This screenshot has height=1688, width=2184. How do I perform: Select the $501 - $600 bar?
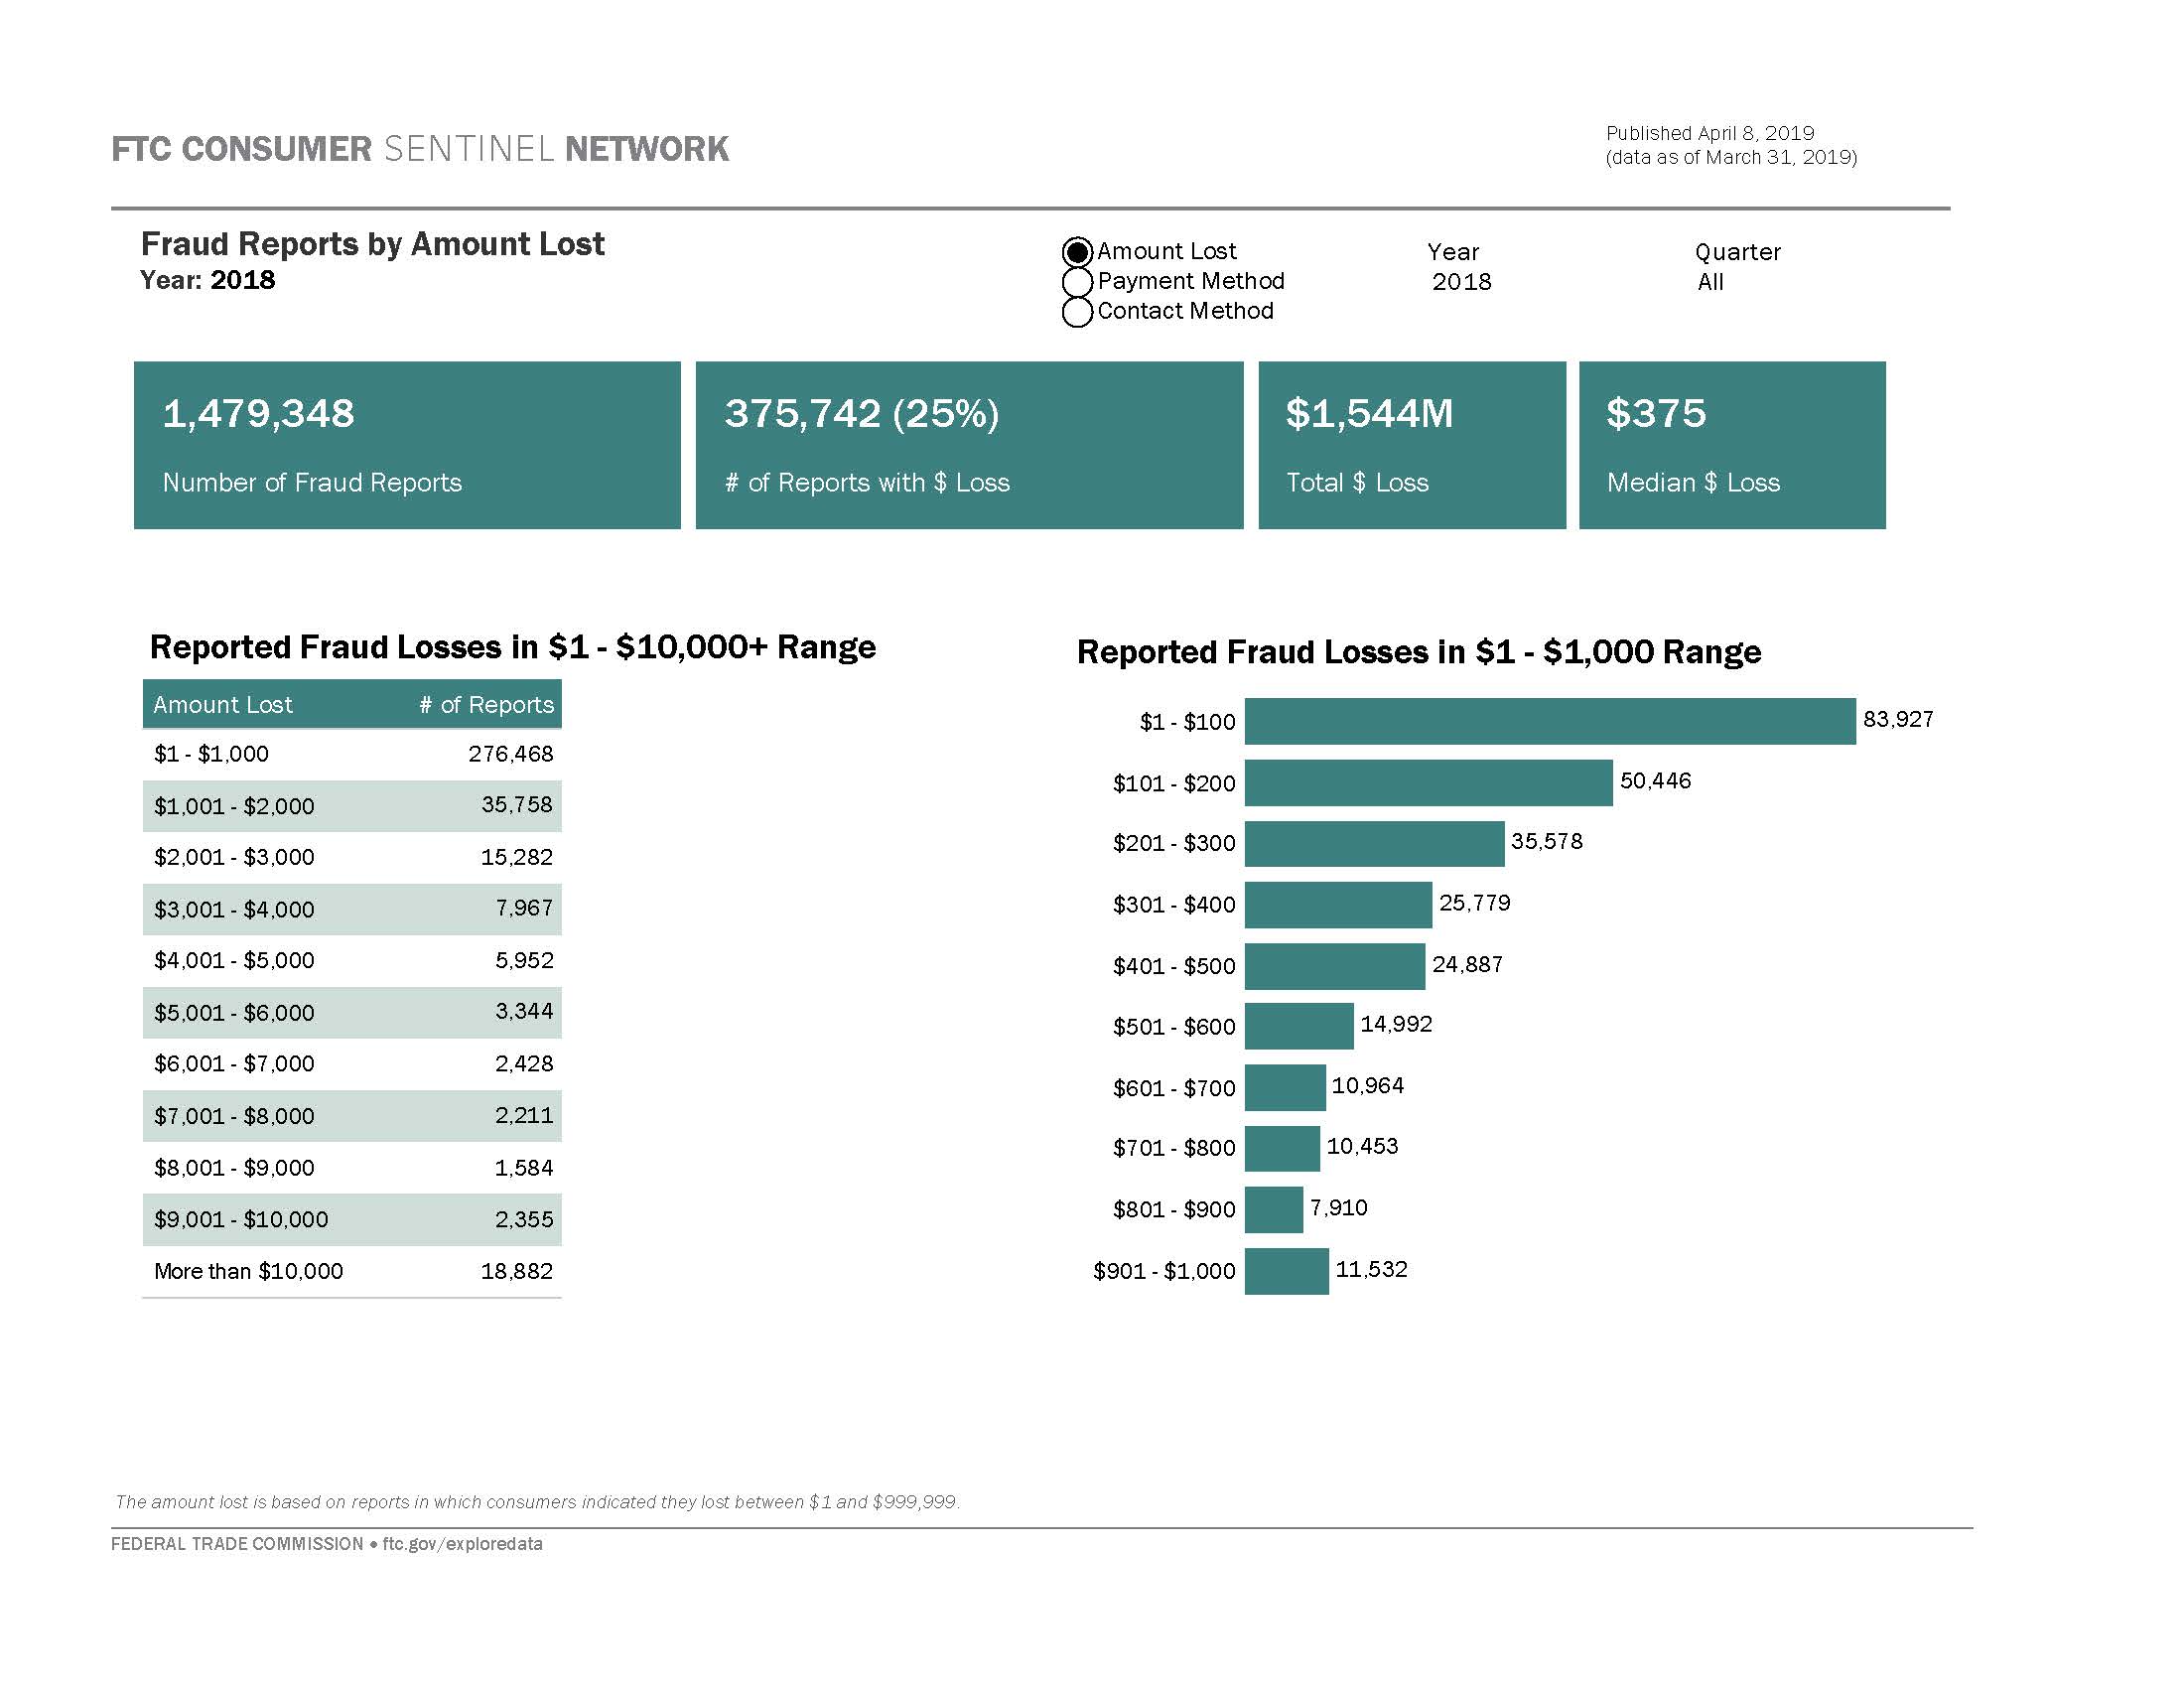click(1299, 1026)
